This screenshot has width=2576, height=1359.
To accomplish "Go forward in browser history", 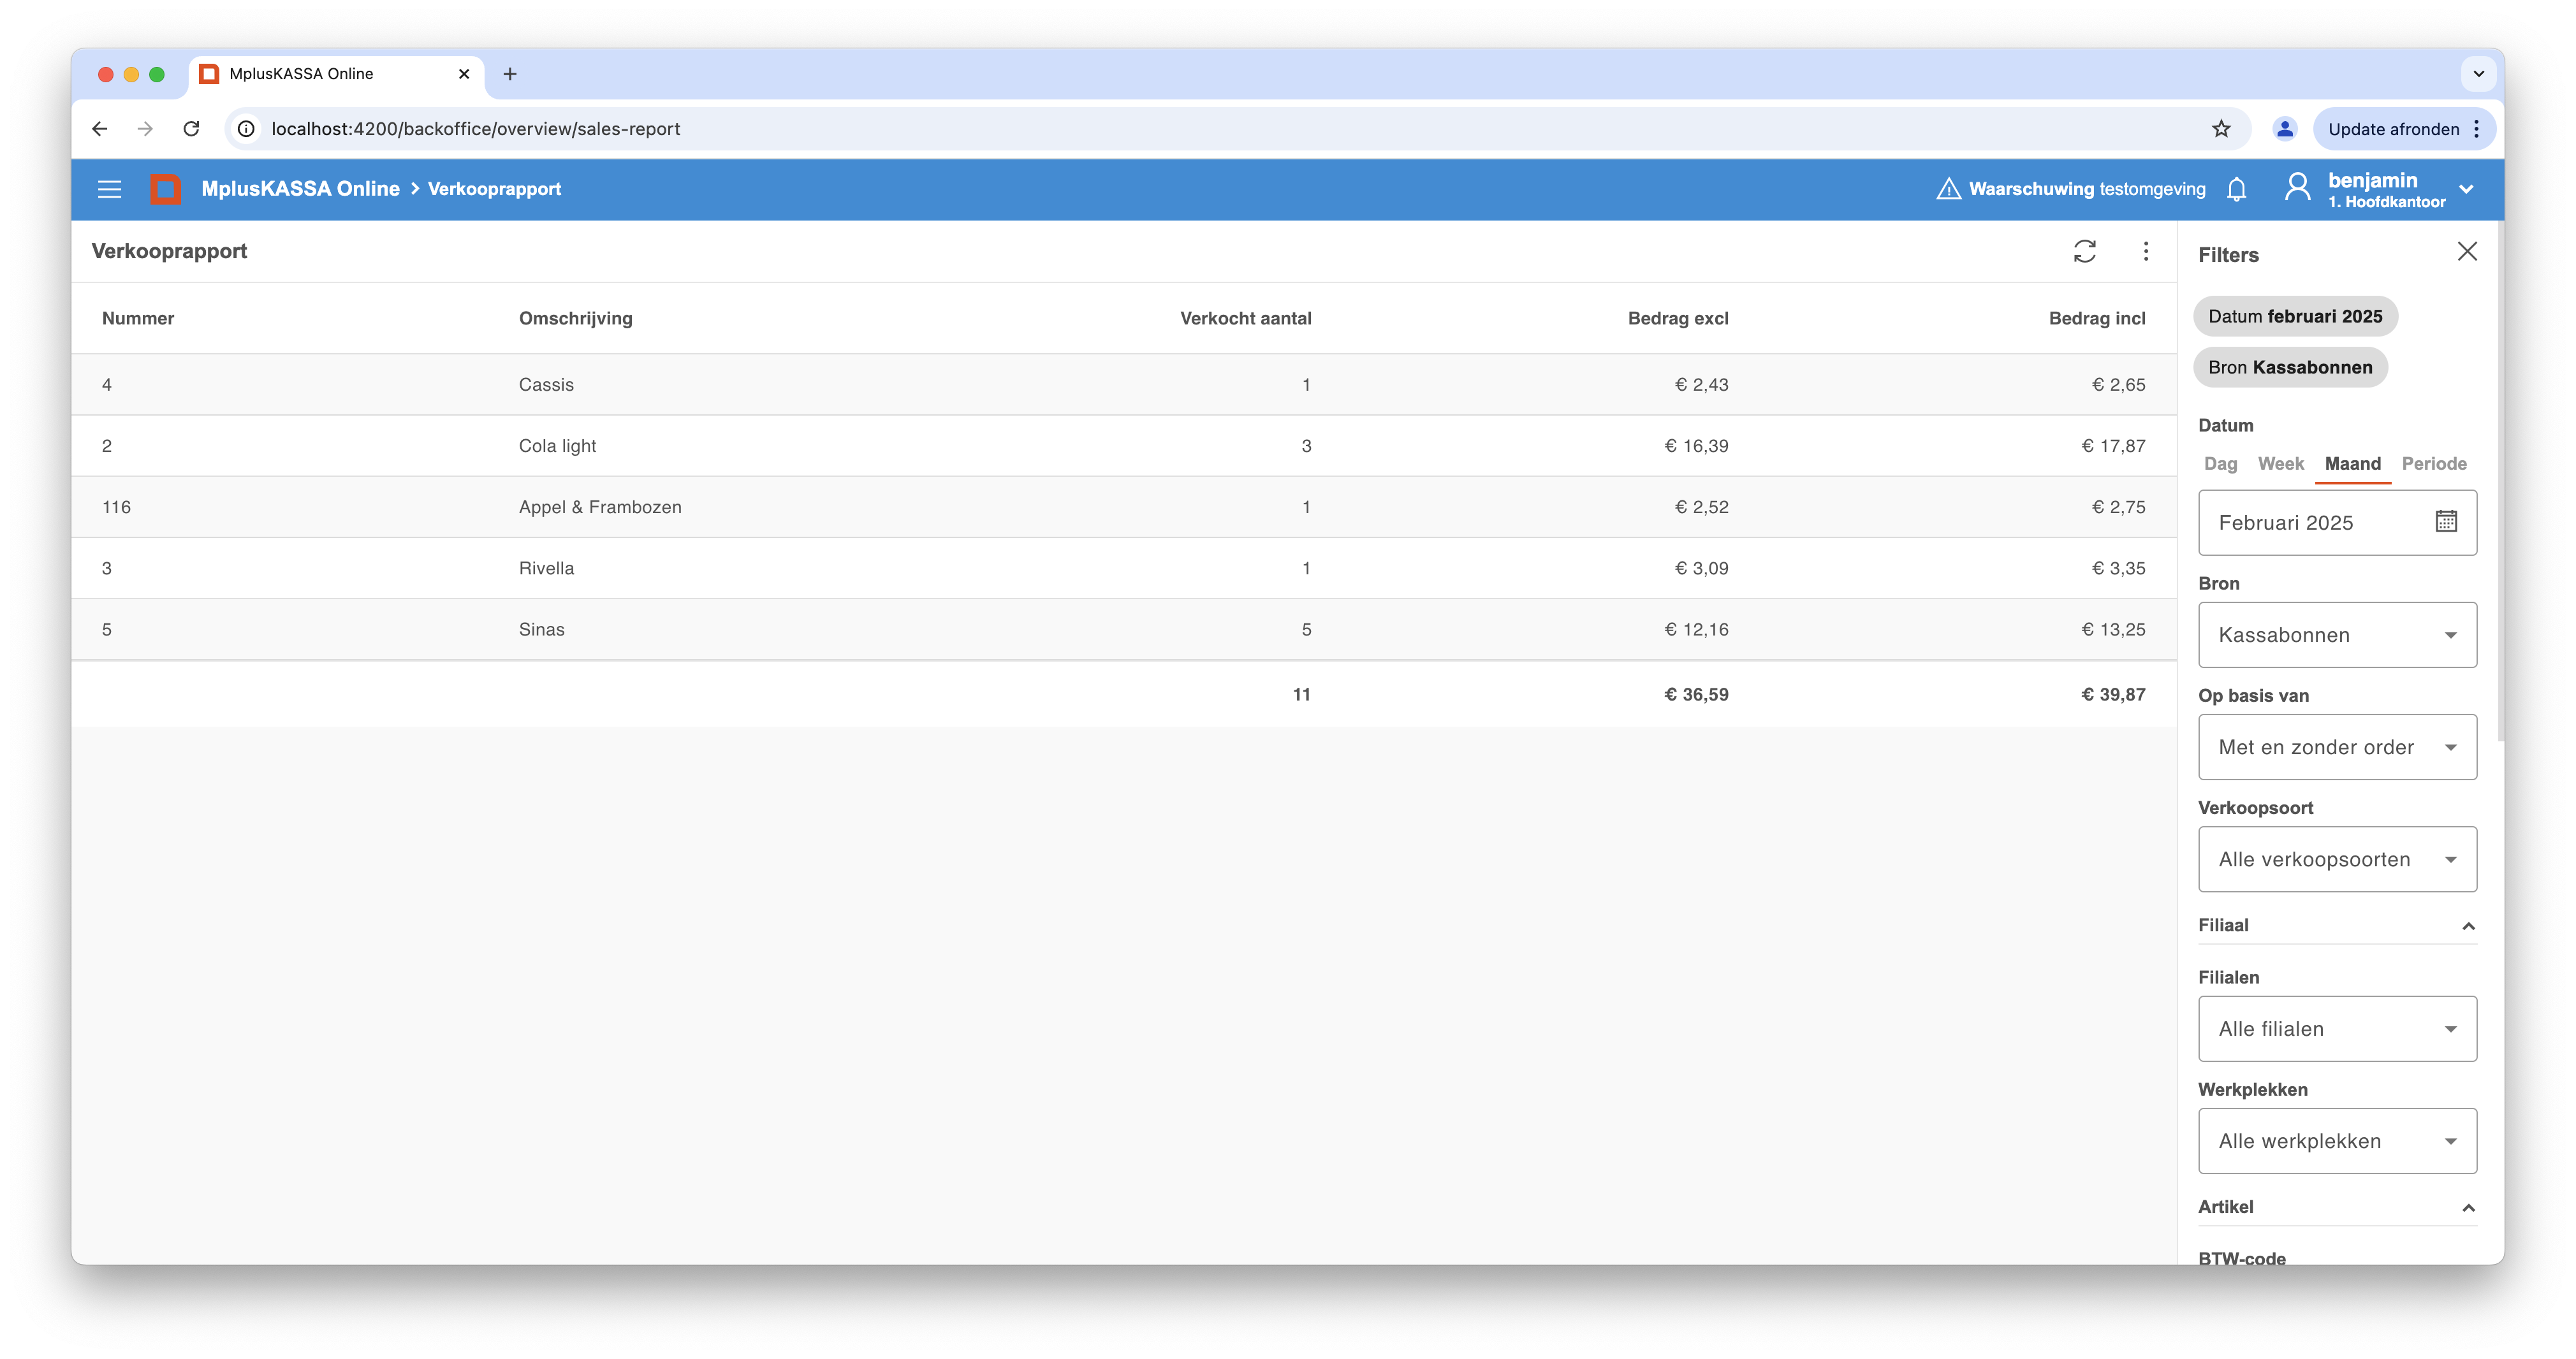I will tap(145, 128).
